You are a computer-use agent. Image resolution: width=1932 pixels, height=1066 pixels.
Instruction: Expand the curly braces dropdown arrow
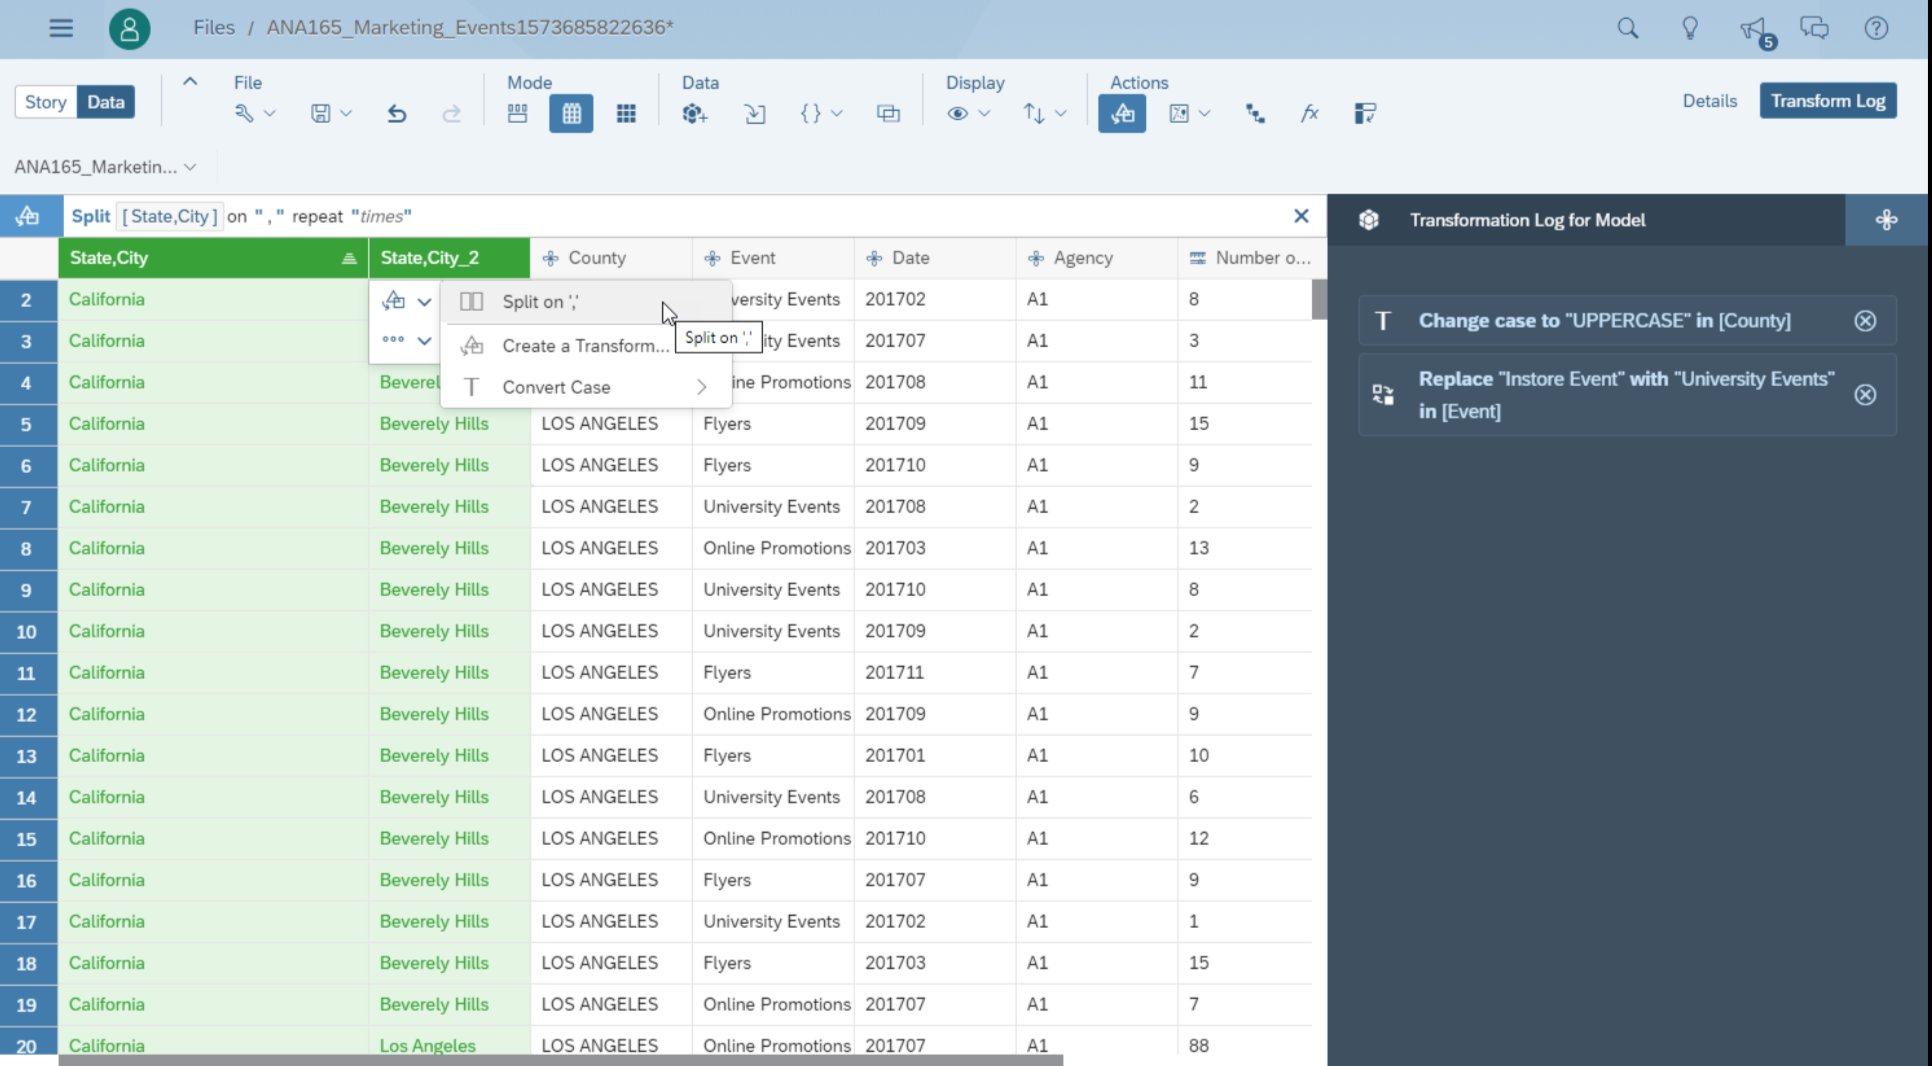click(837, 114)
